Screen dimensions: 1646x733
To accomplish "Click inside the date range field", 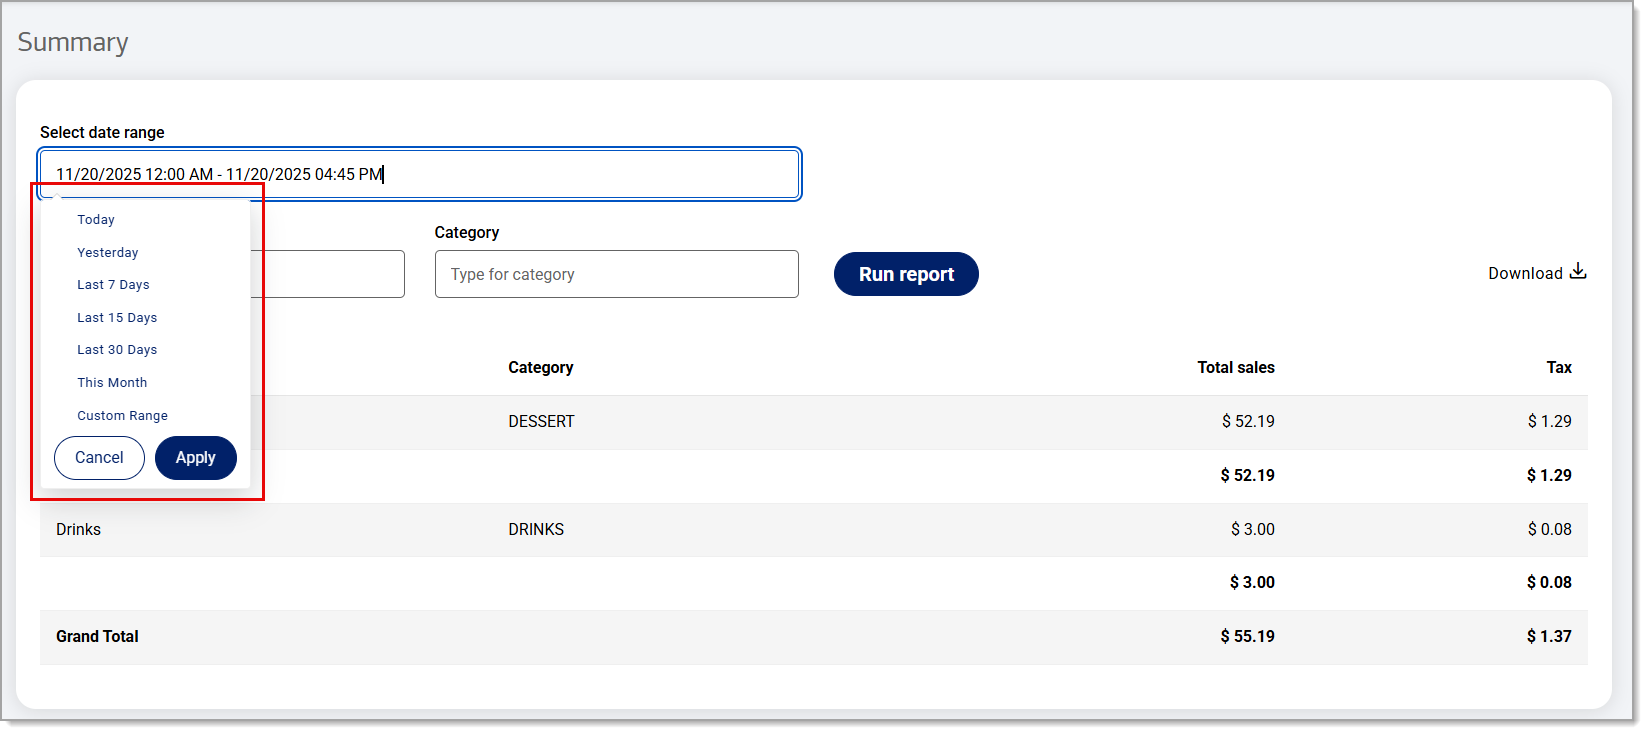I will coord(419,174).
